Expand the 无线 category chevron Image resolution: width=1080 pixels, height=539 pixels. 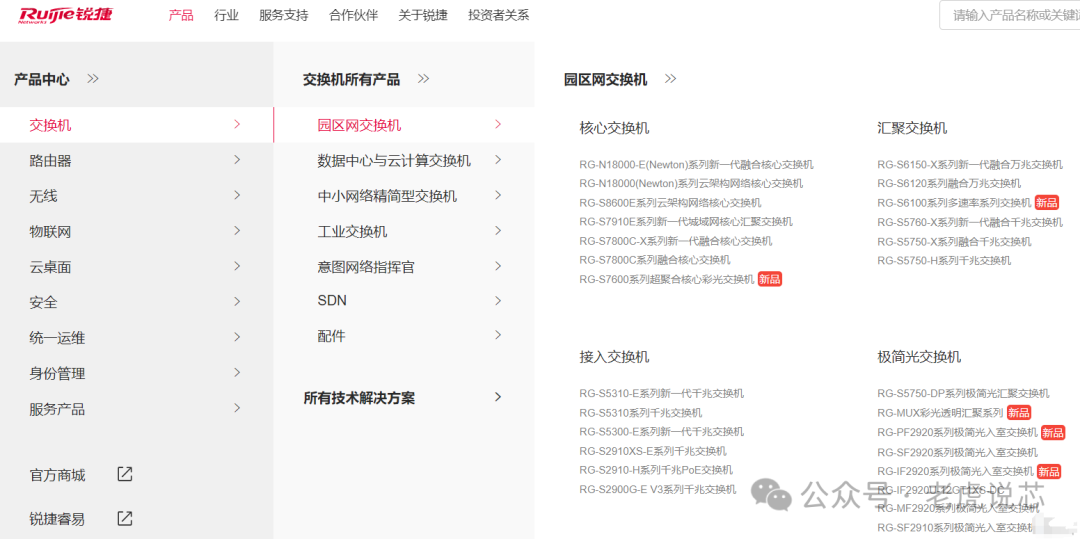coord(237,195)
